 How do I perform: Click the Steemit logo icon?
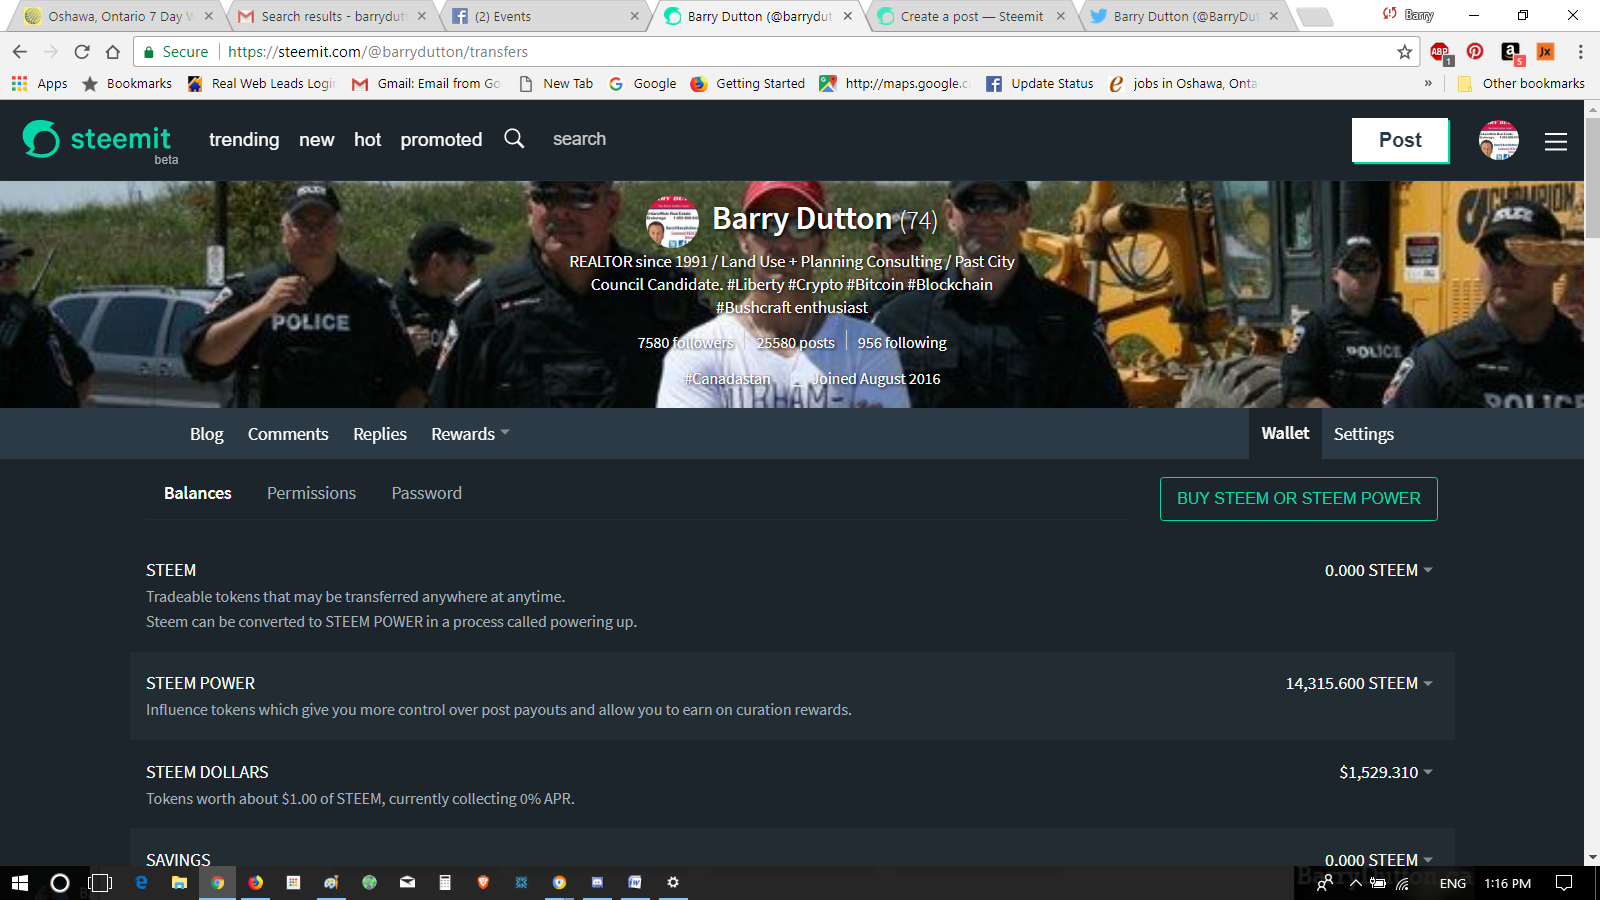coord(41,139)
